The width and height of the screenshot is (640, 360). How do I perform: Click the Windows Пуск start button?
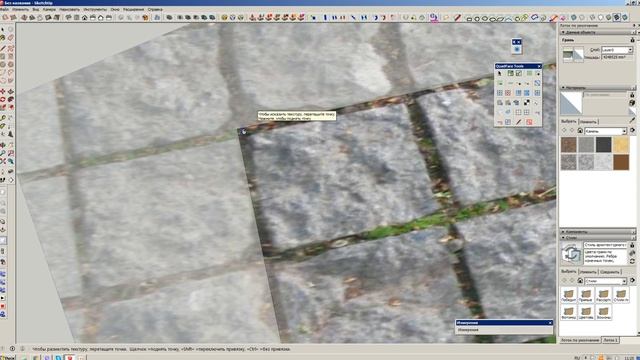7,358
